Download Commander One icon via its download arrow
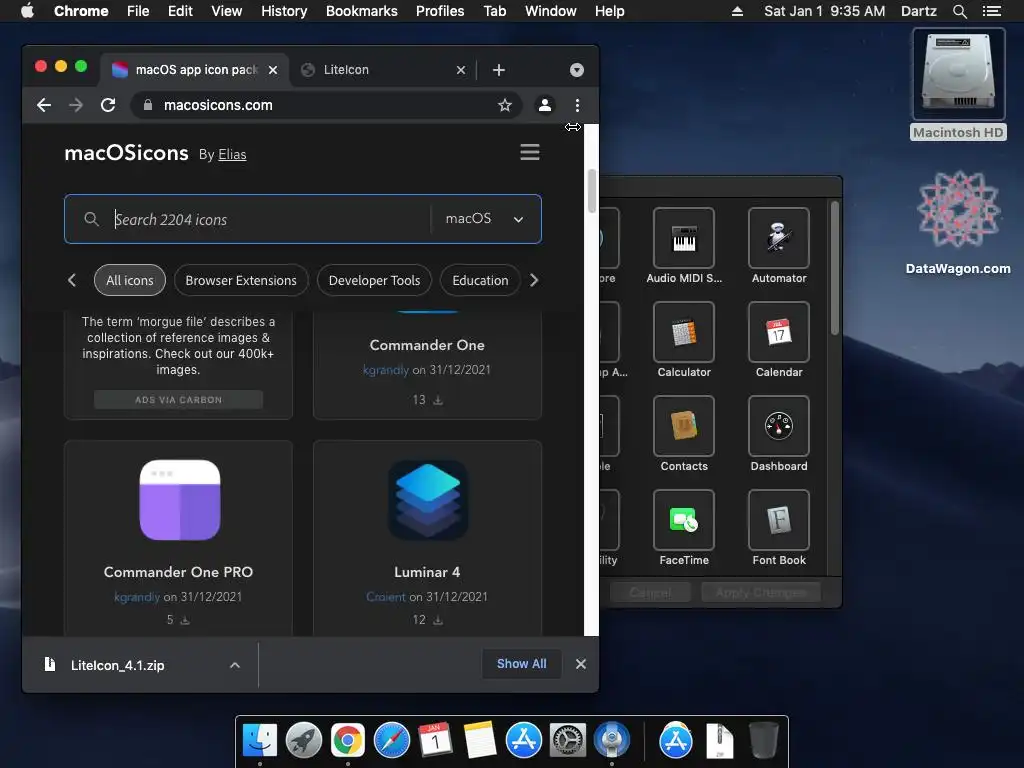 pos(438,400)
